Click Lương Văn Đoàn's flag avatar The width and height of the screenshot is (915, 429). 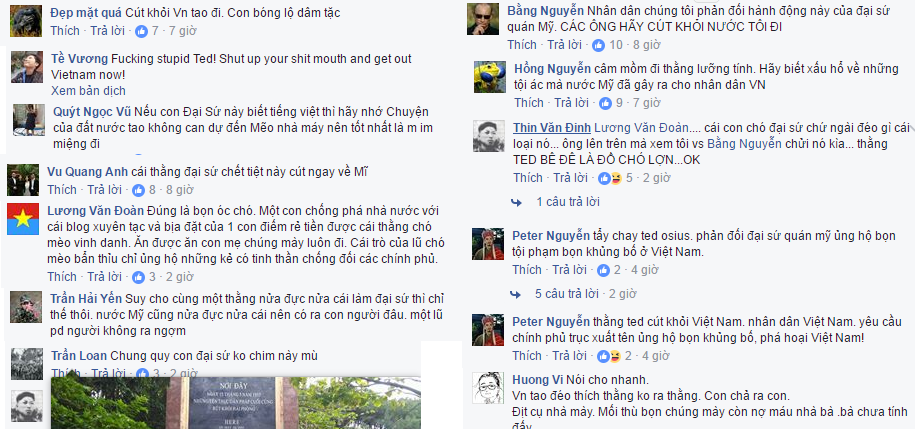tap(23, 219)
